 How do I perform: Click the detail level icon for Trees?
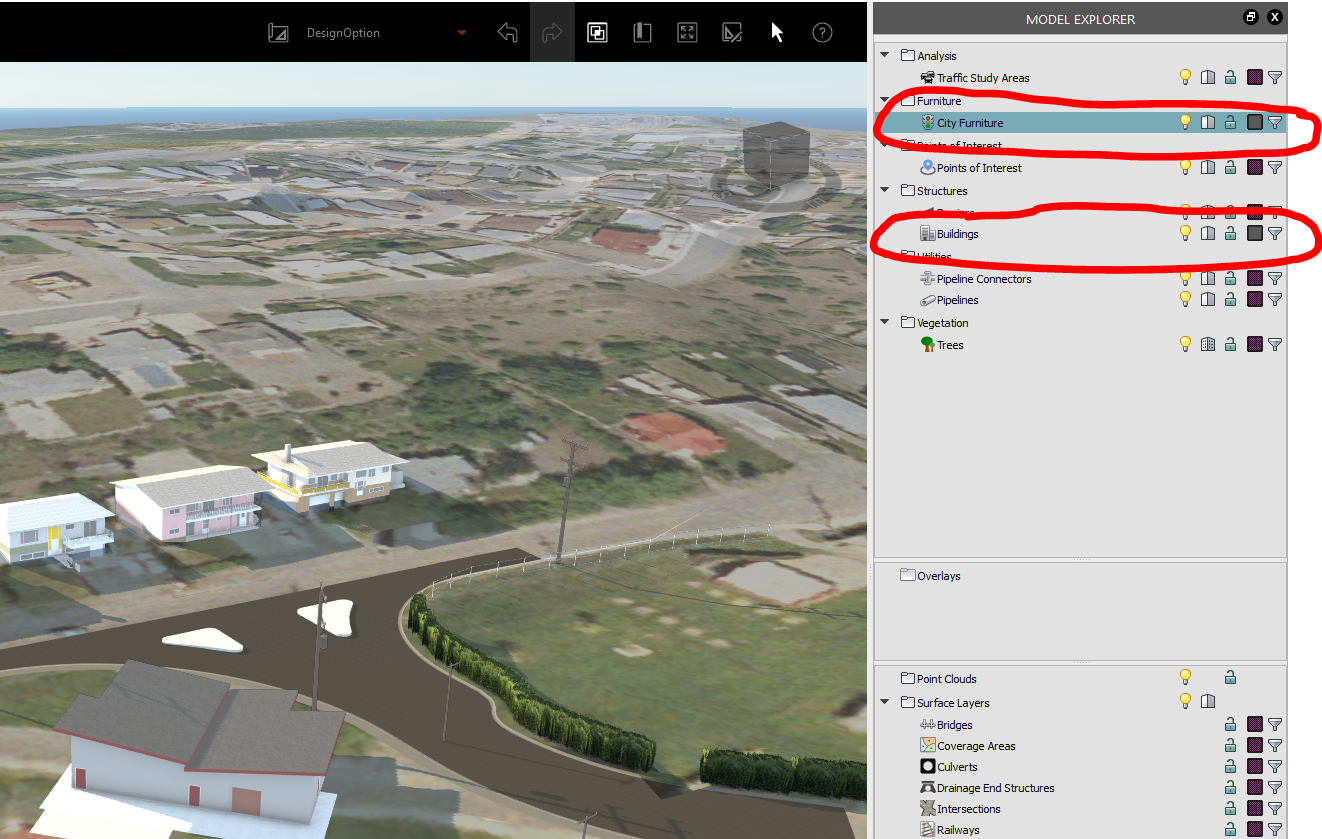point(1208,344)
